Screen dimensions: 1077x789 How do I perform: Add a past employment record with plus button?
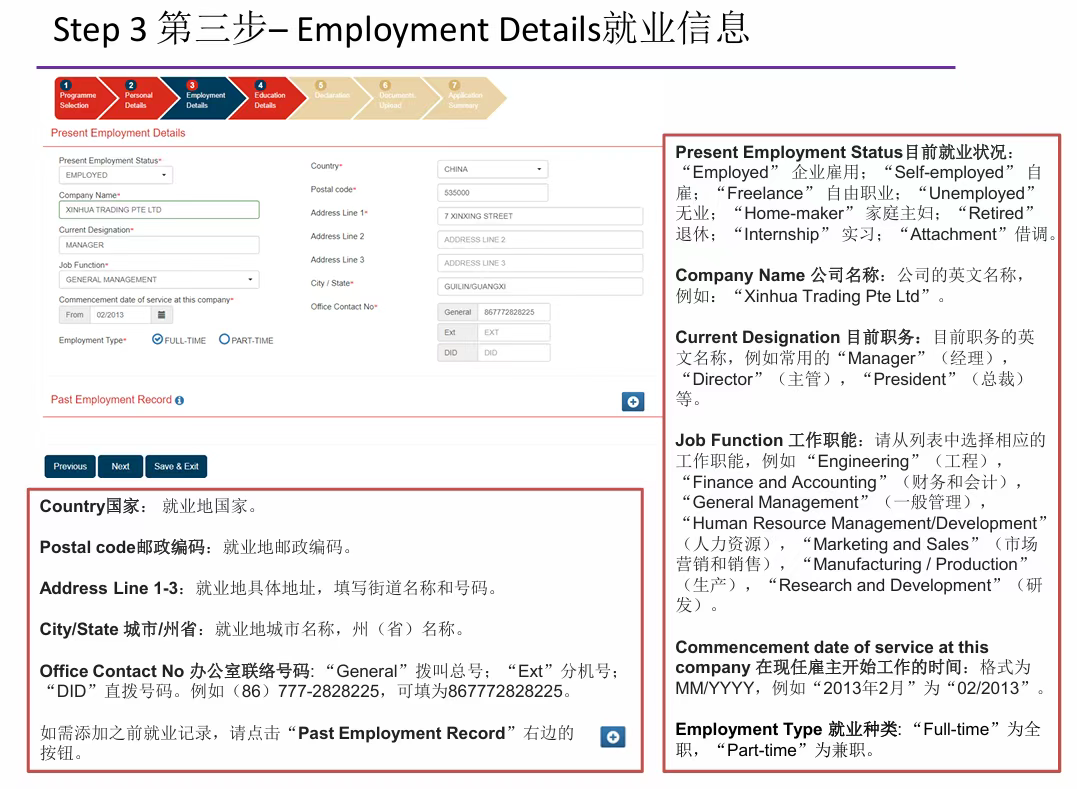[633, 402]
